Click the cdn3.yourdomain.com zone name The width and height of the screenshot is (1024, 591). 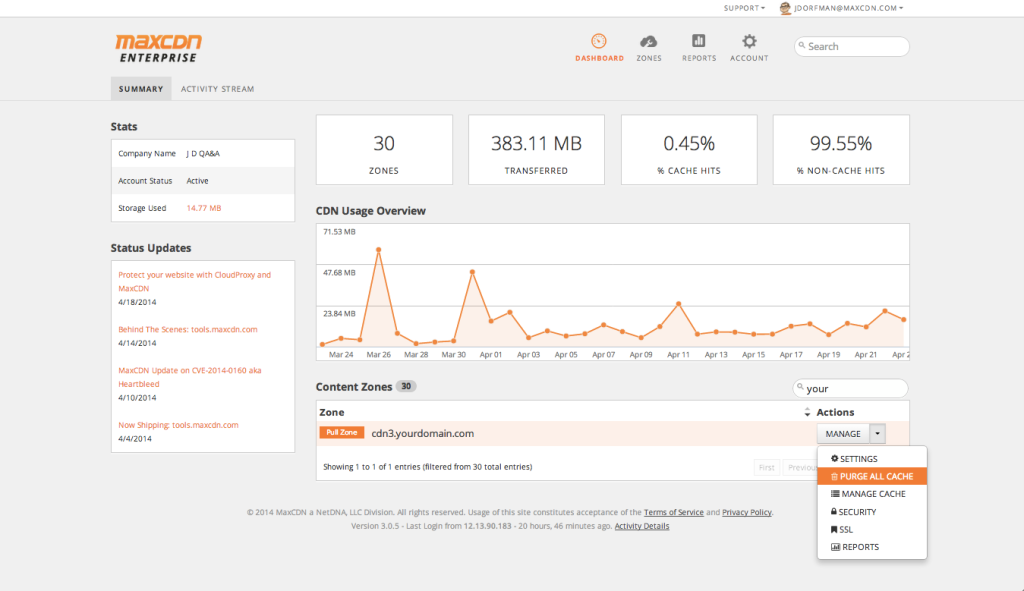pyautogui.click(x=423, y=433)
